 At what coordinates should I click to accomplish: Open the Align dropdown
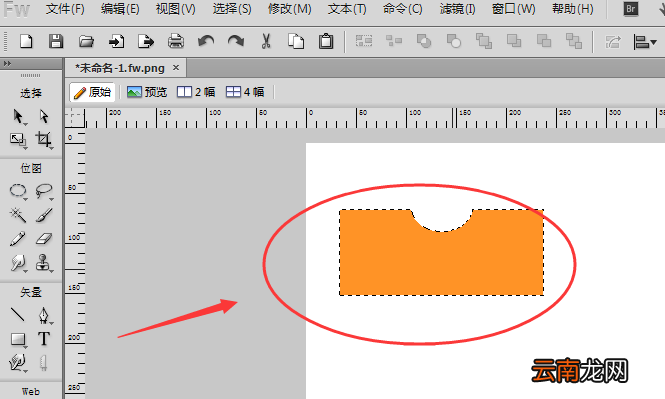(x=645, y=42)
